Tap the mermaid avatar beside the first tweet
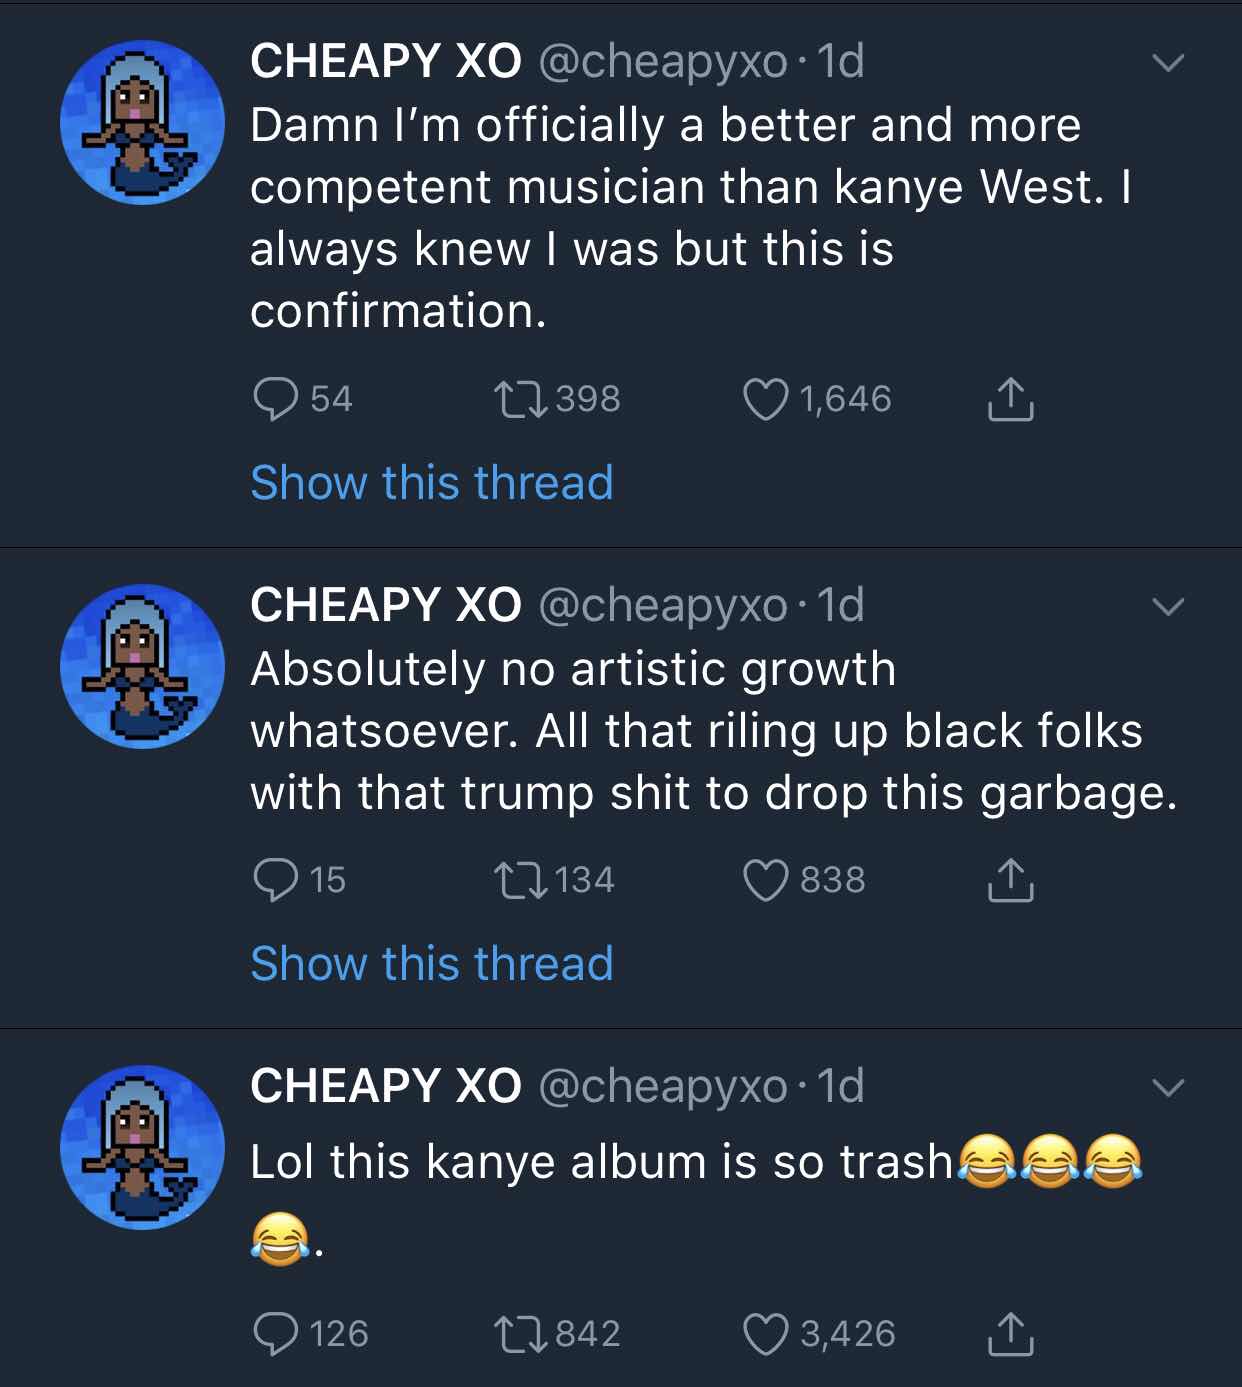This screenshot has height=1387, width=1242. tap(142, 122)
